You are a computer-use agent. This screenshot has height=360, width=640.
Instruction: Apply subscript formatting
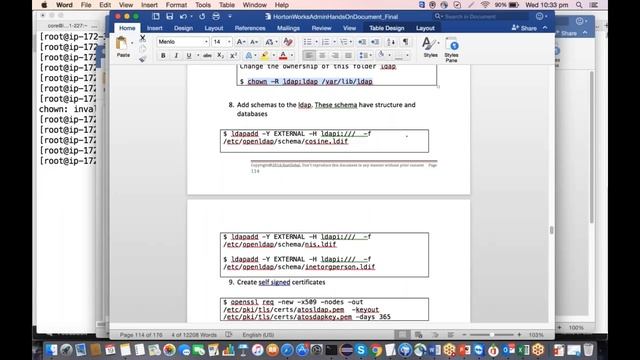coord(220,56)
